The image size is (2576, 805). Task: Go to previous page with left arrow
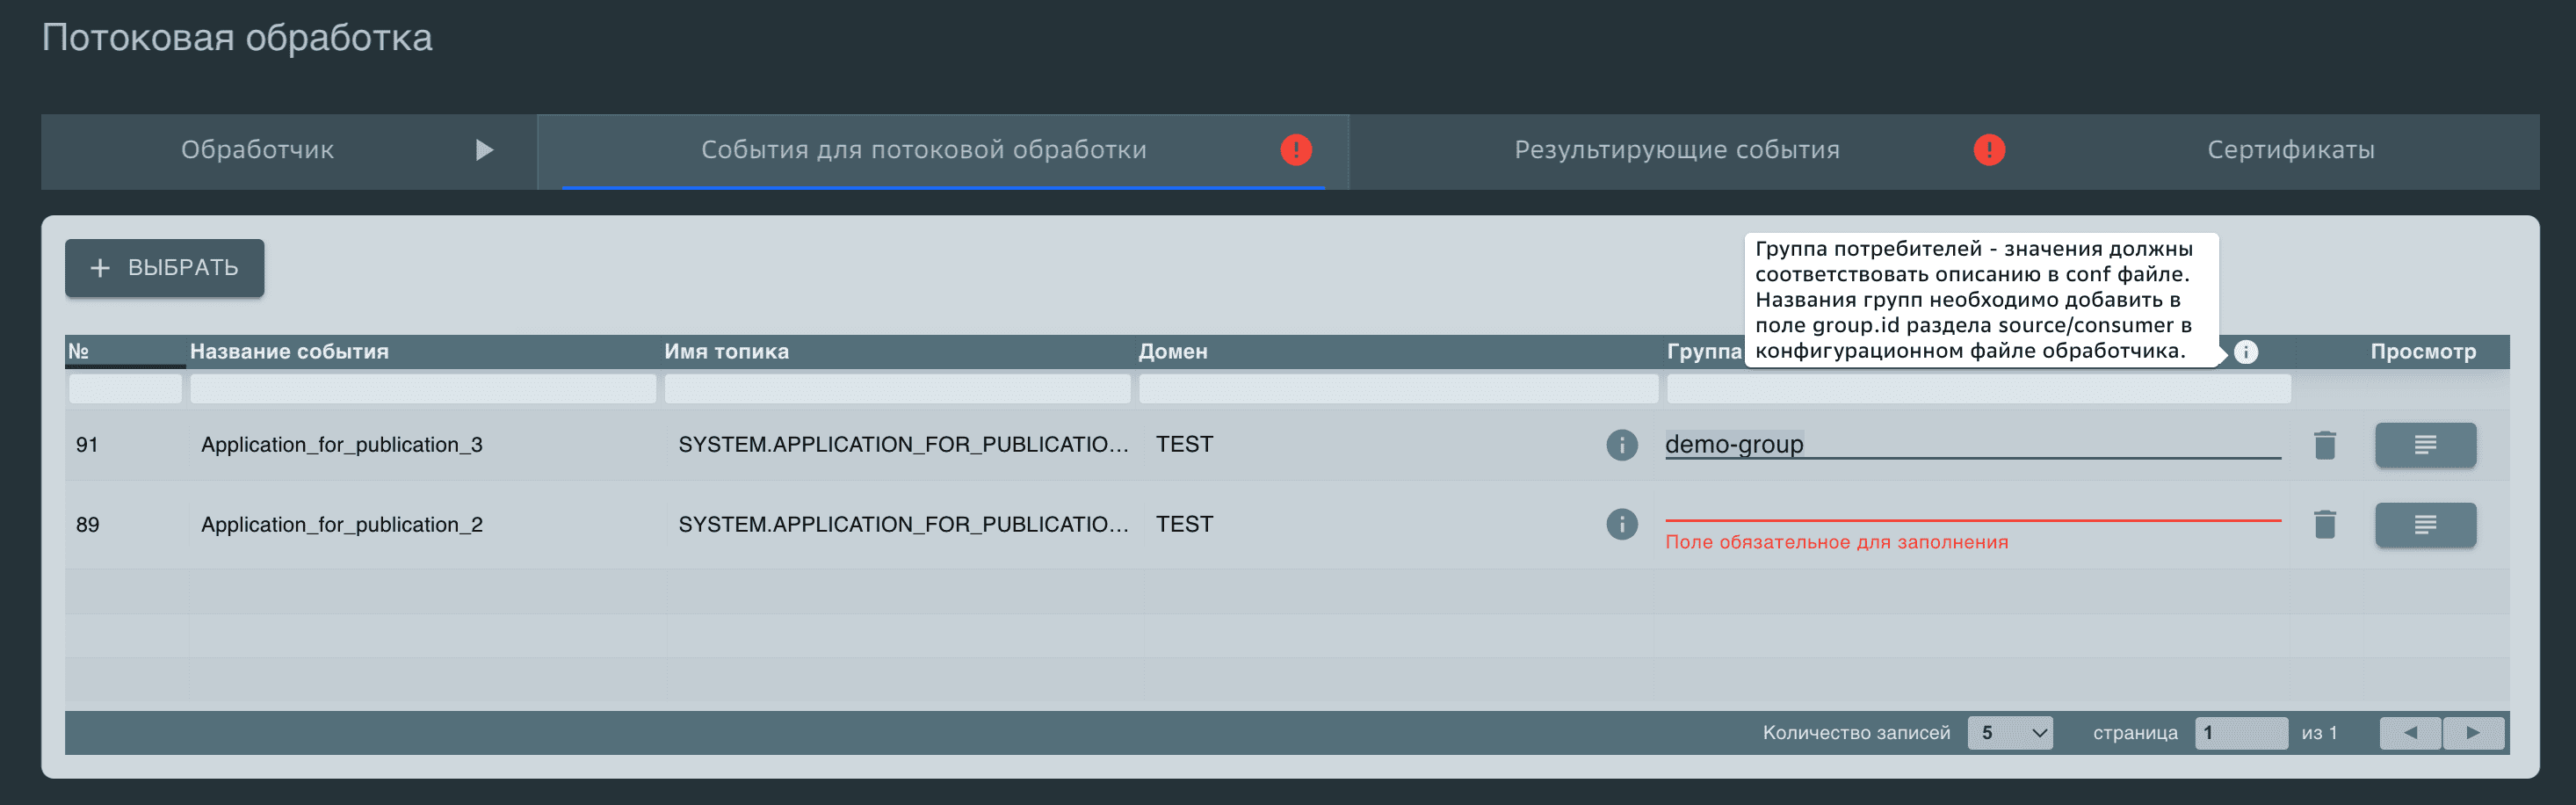point(2410,732)
